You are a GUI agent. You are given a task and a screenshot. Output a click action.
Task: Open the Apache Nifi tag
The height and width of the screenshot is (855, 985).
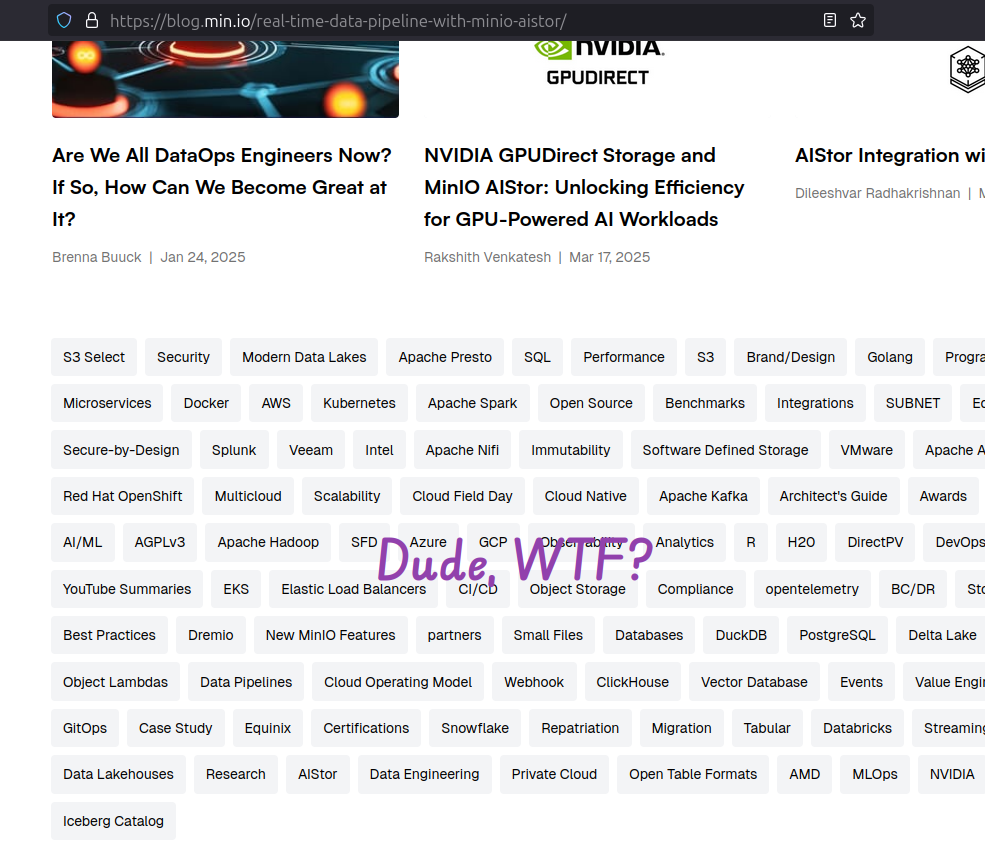click(x=462, y=450)
